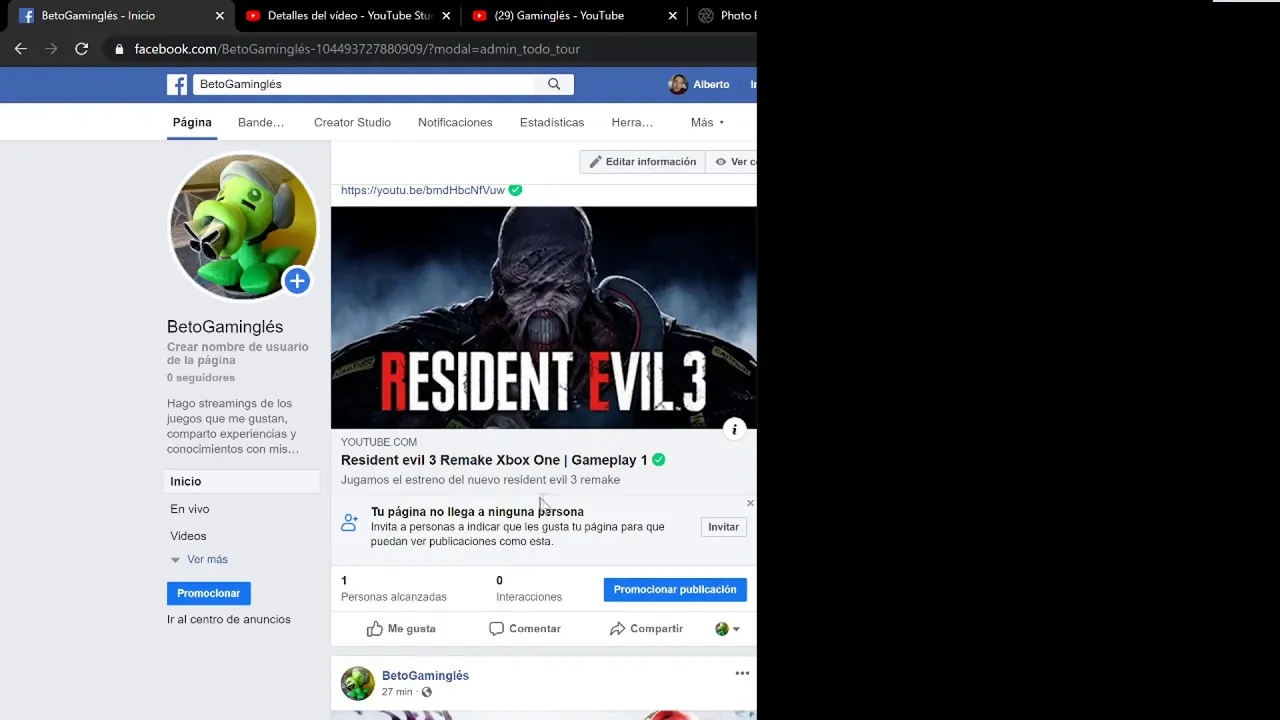Open Notificaciones tab
Viewport: 1280px width, 720px height.
pos(455,122)
